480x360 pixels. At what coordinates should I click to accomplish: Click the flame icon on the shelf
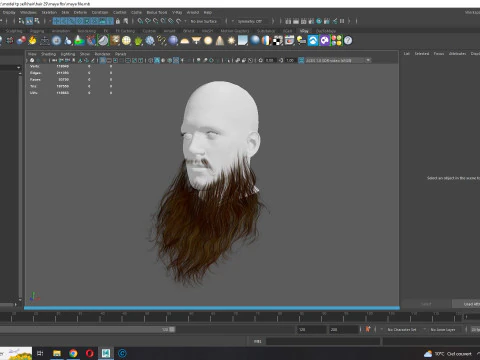[32, 41]
